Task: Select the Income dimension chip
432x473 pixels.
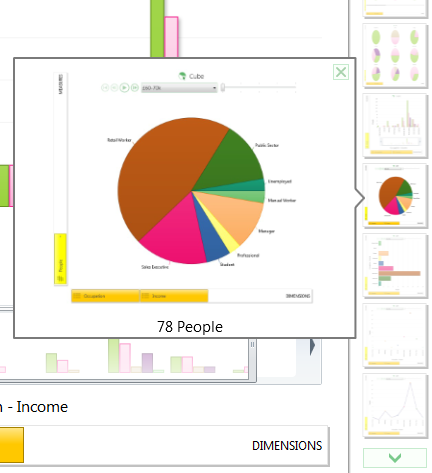Action: click(174, 296)
